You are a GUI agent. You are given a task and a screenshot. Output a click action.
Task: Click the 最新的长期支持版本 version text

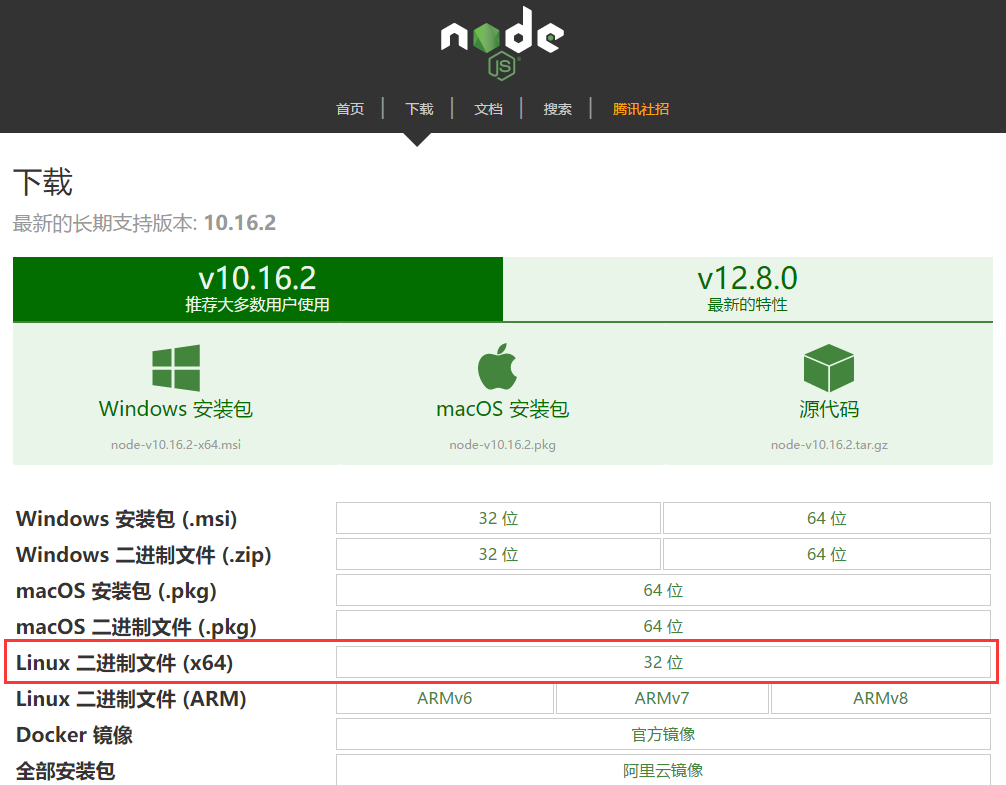pos(144,223)
